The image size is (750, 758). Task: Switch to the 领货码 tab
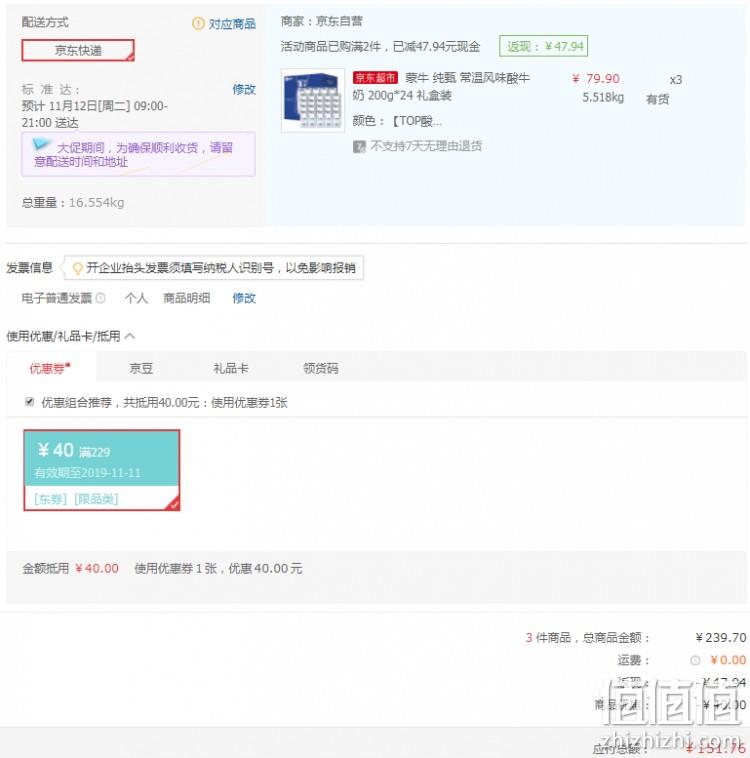(x=321, y=368)
